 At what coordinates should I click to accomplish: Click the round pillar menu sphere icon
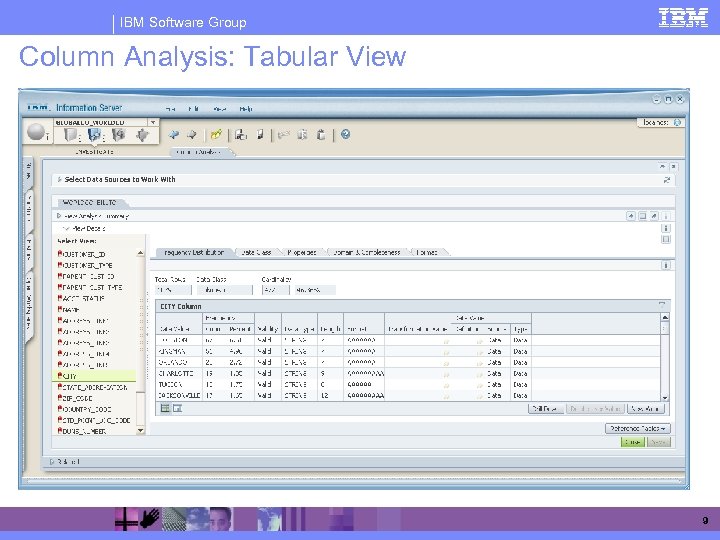pos(36,132)
